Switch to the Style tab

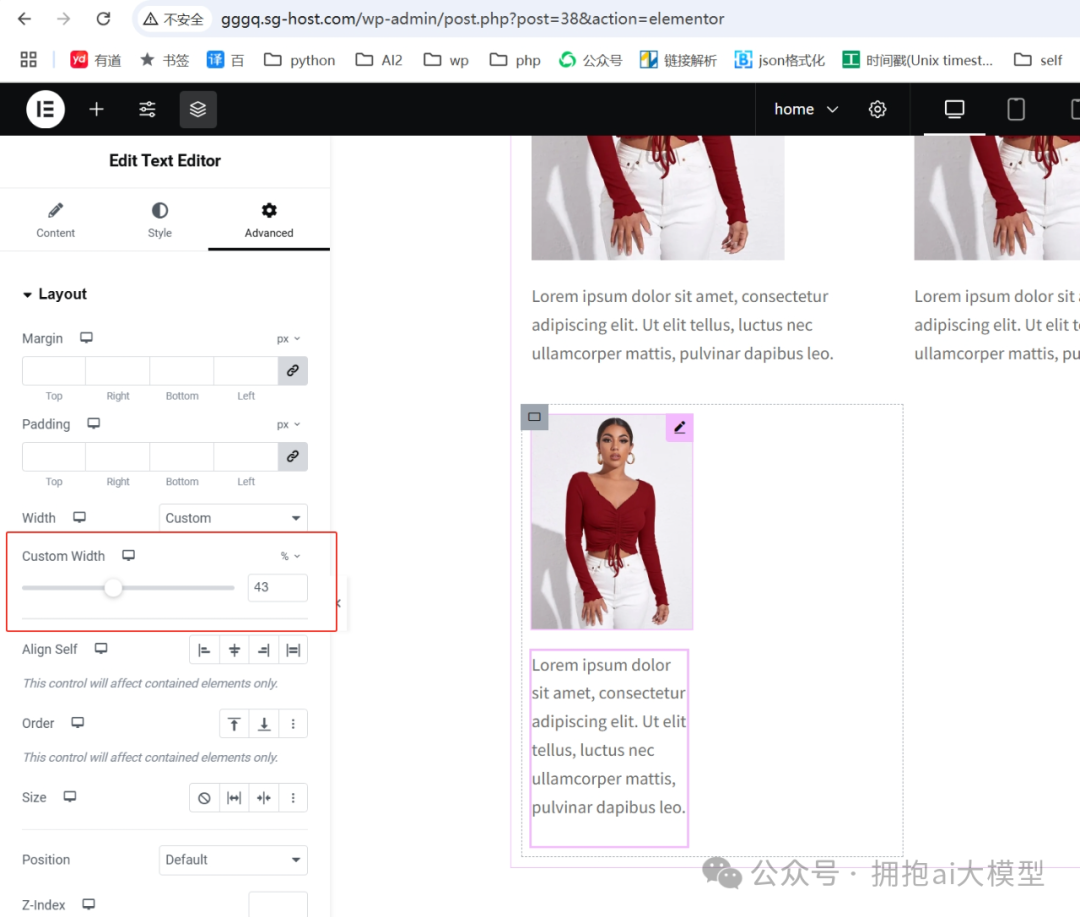pyautogui.click(x=160, y=220)
